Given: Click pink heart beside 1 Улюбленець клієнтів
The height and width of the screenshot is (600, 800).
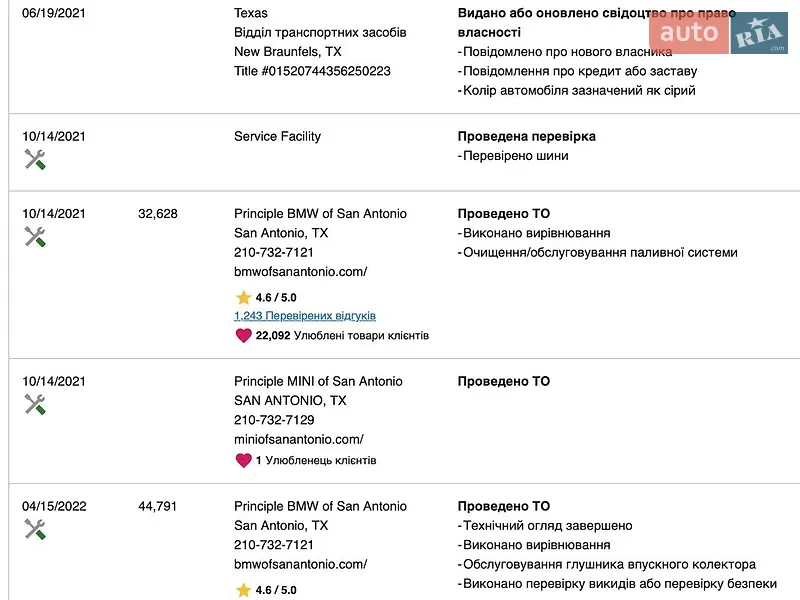Looking at the screenshot, I should click(243, 460).
